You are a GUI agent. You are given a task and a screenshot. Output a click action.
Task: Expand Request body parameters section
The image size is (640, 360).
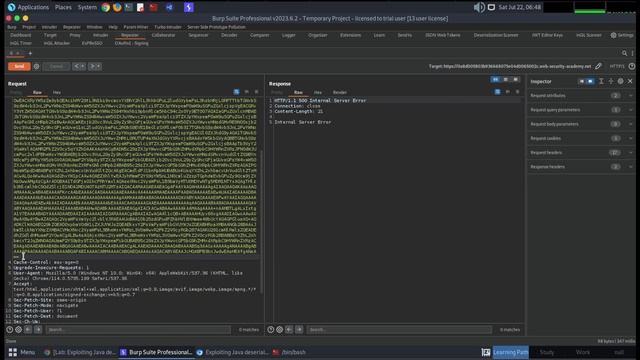[x=581, y=124]
